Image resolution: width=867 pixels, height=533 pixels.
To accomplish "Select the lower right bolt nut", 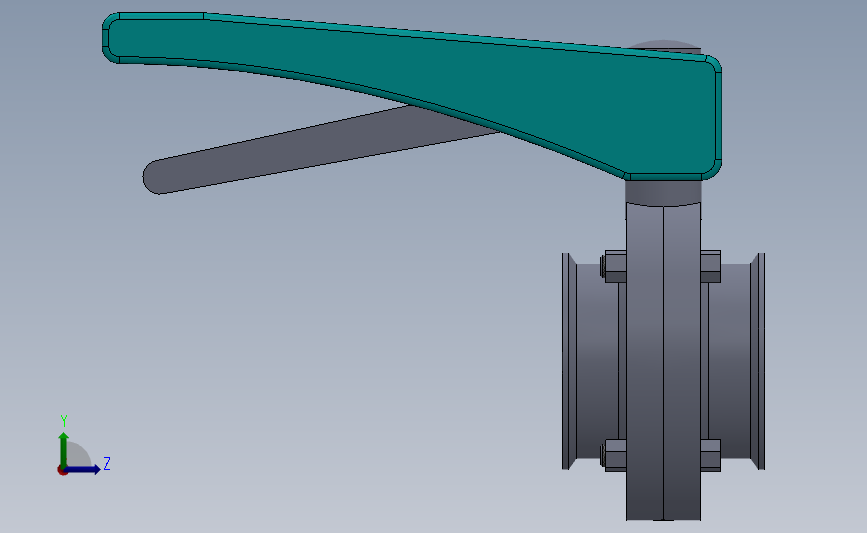I will click(711, 455).
